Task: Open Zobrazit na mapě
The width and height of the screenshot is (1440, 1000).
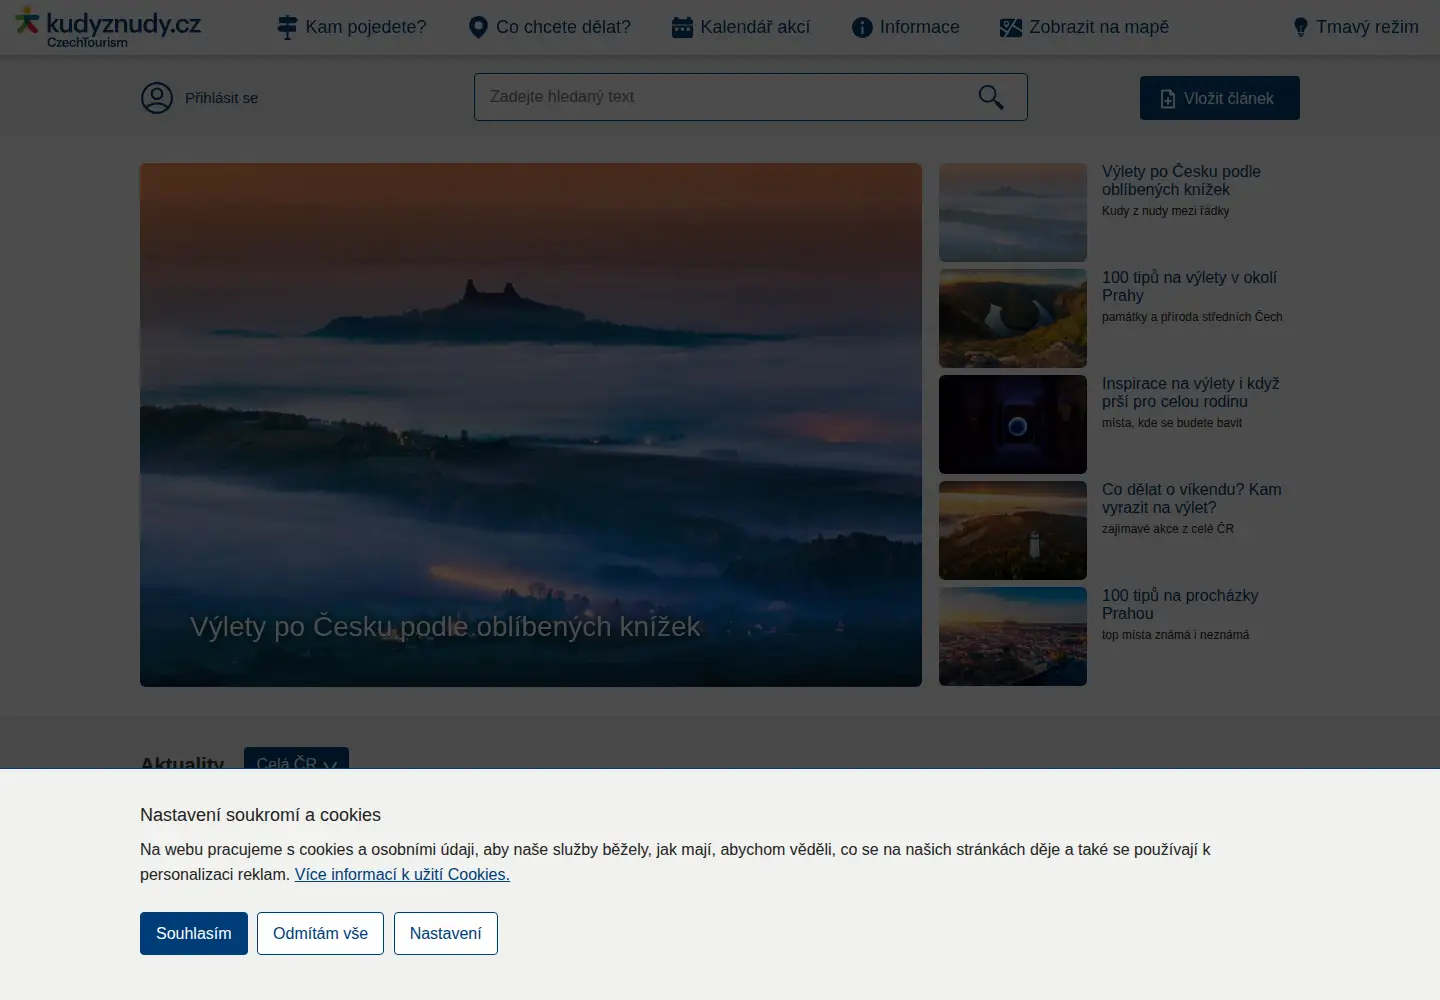Action: pyautogui.click(x=1085, y=27)
